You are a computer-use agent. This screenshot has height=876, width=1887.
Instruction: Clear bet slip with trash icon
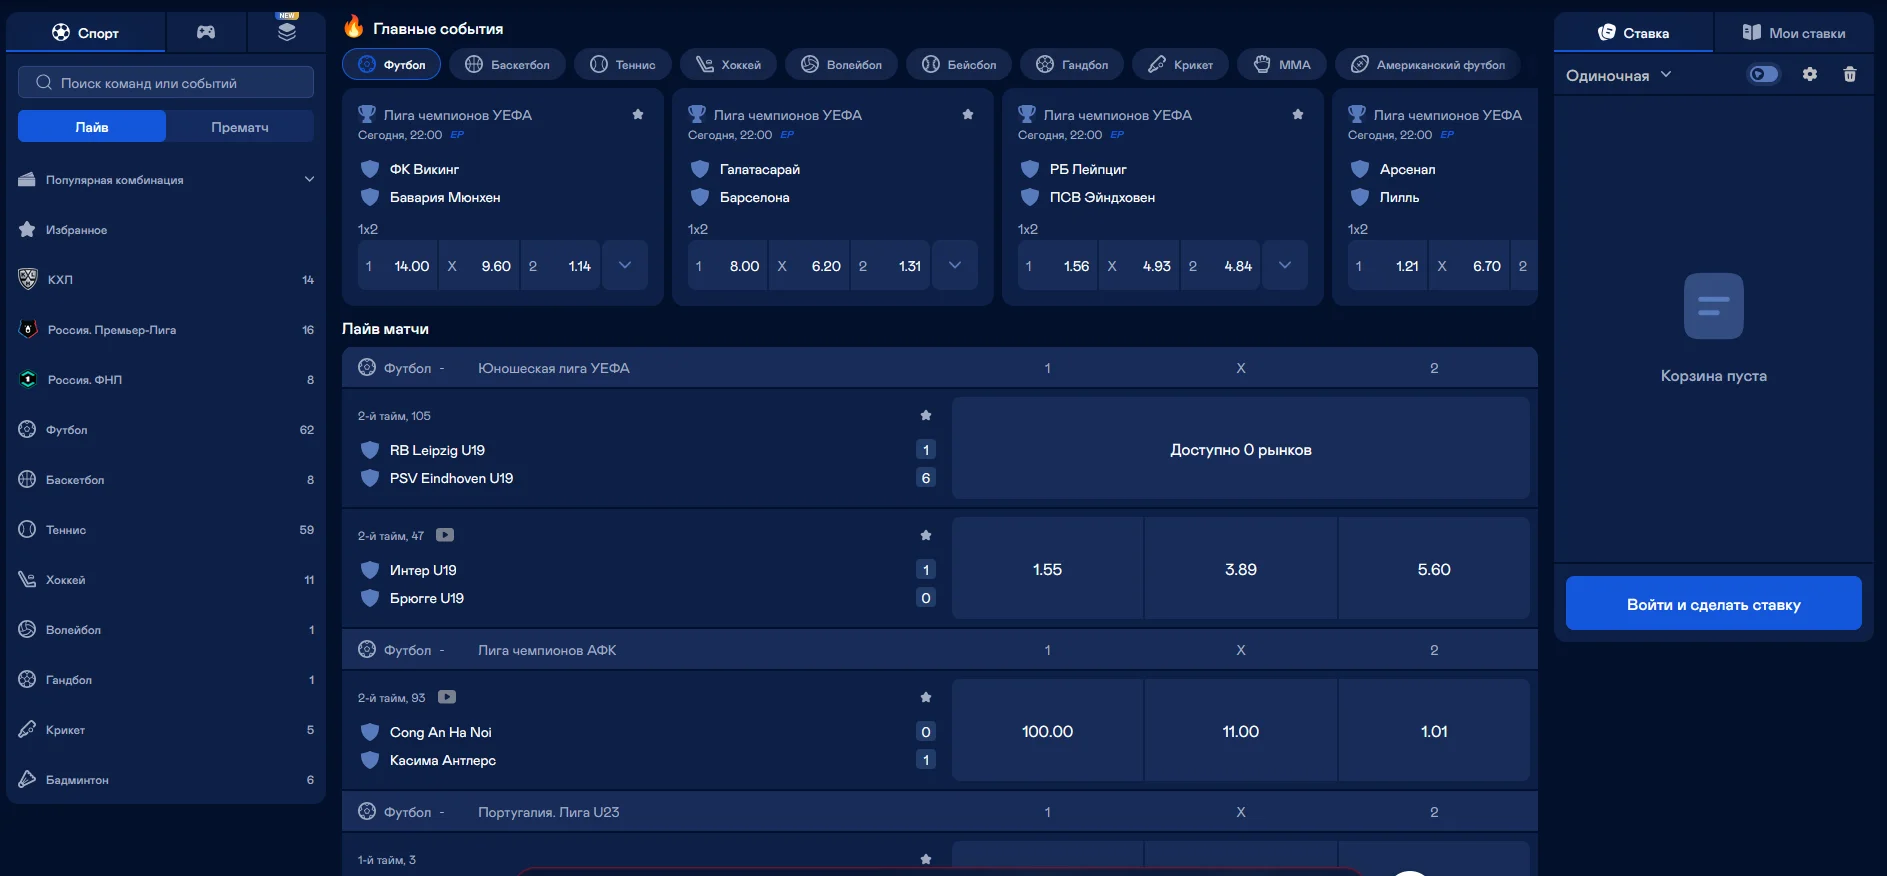coord(1850,74)
